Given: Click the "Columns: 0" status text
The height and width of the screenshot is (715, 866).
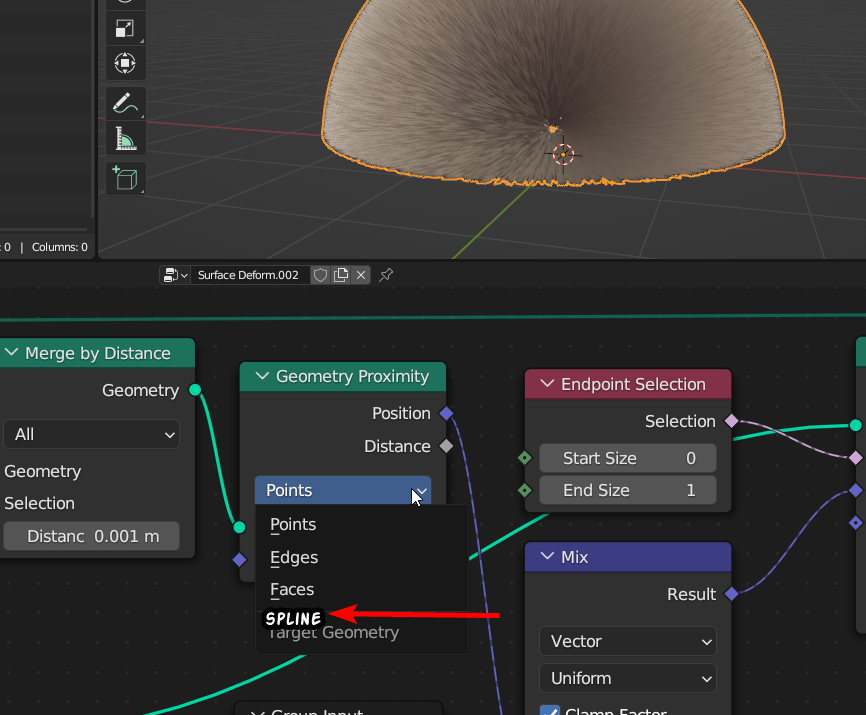Looking at the screenshot, I should pos(60,247).
